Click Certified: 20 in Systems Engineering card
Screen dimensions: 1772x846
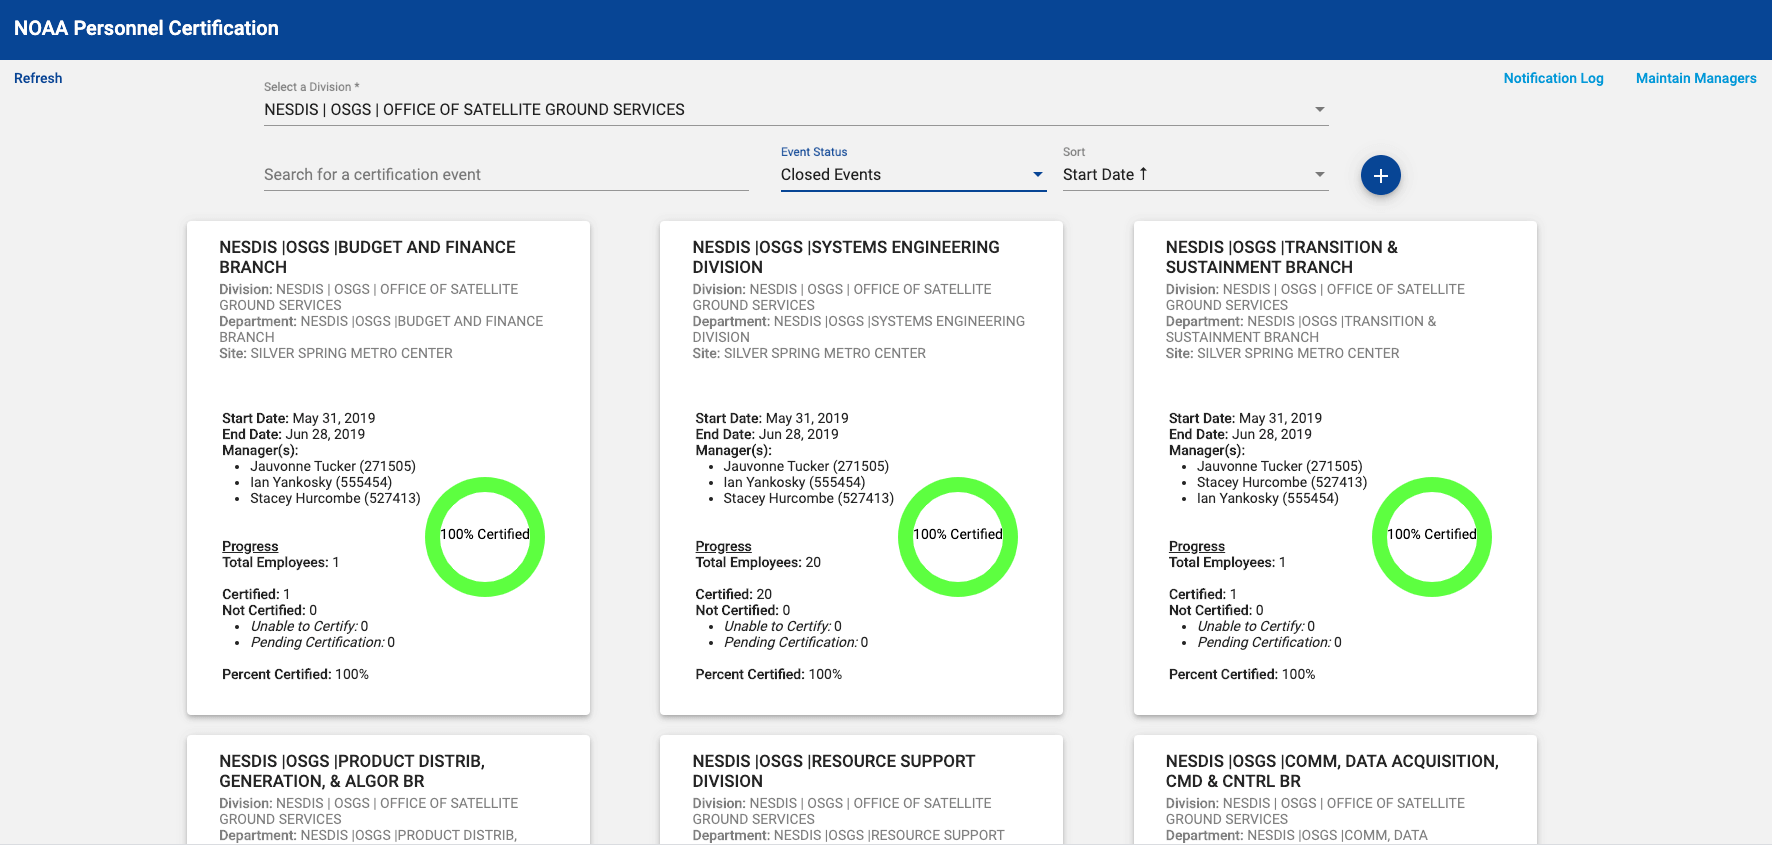[x=733, y=594]
